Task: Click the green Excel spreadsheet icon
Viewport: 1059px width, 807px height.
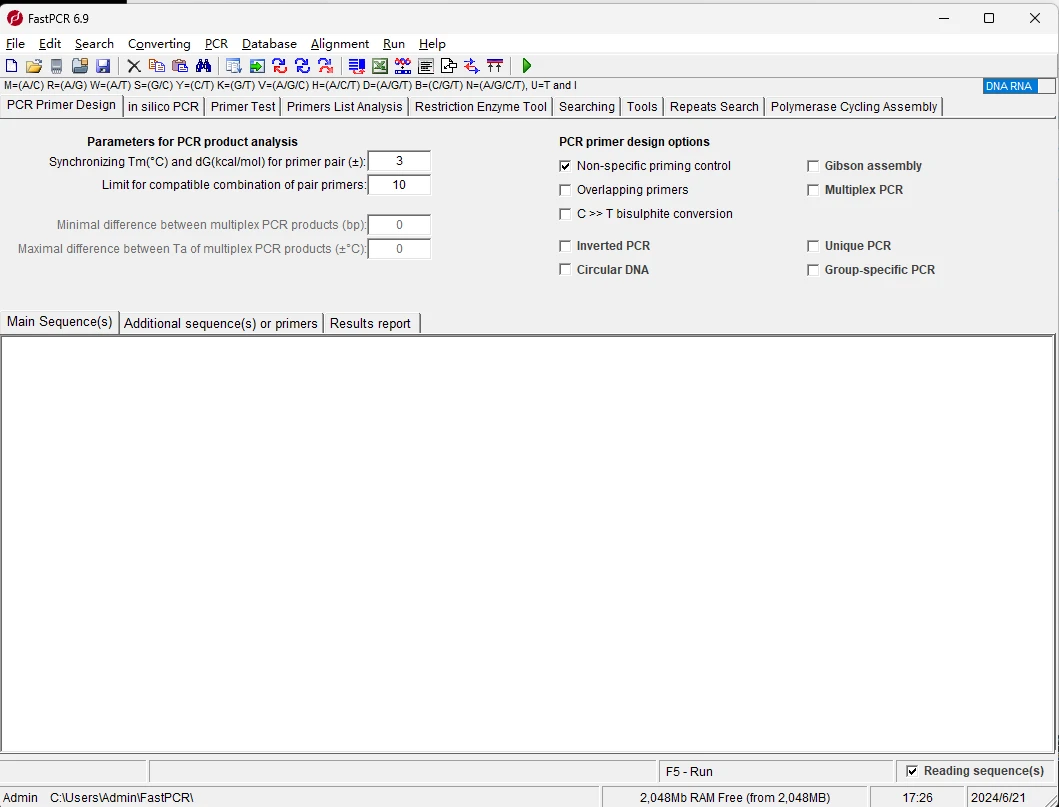Action: coord(380,66)
